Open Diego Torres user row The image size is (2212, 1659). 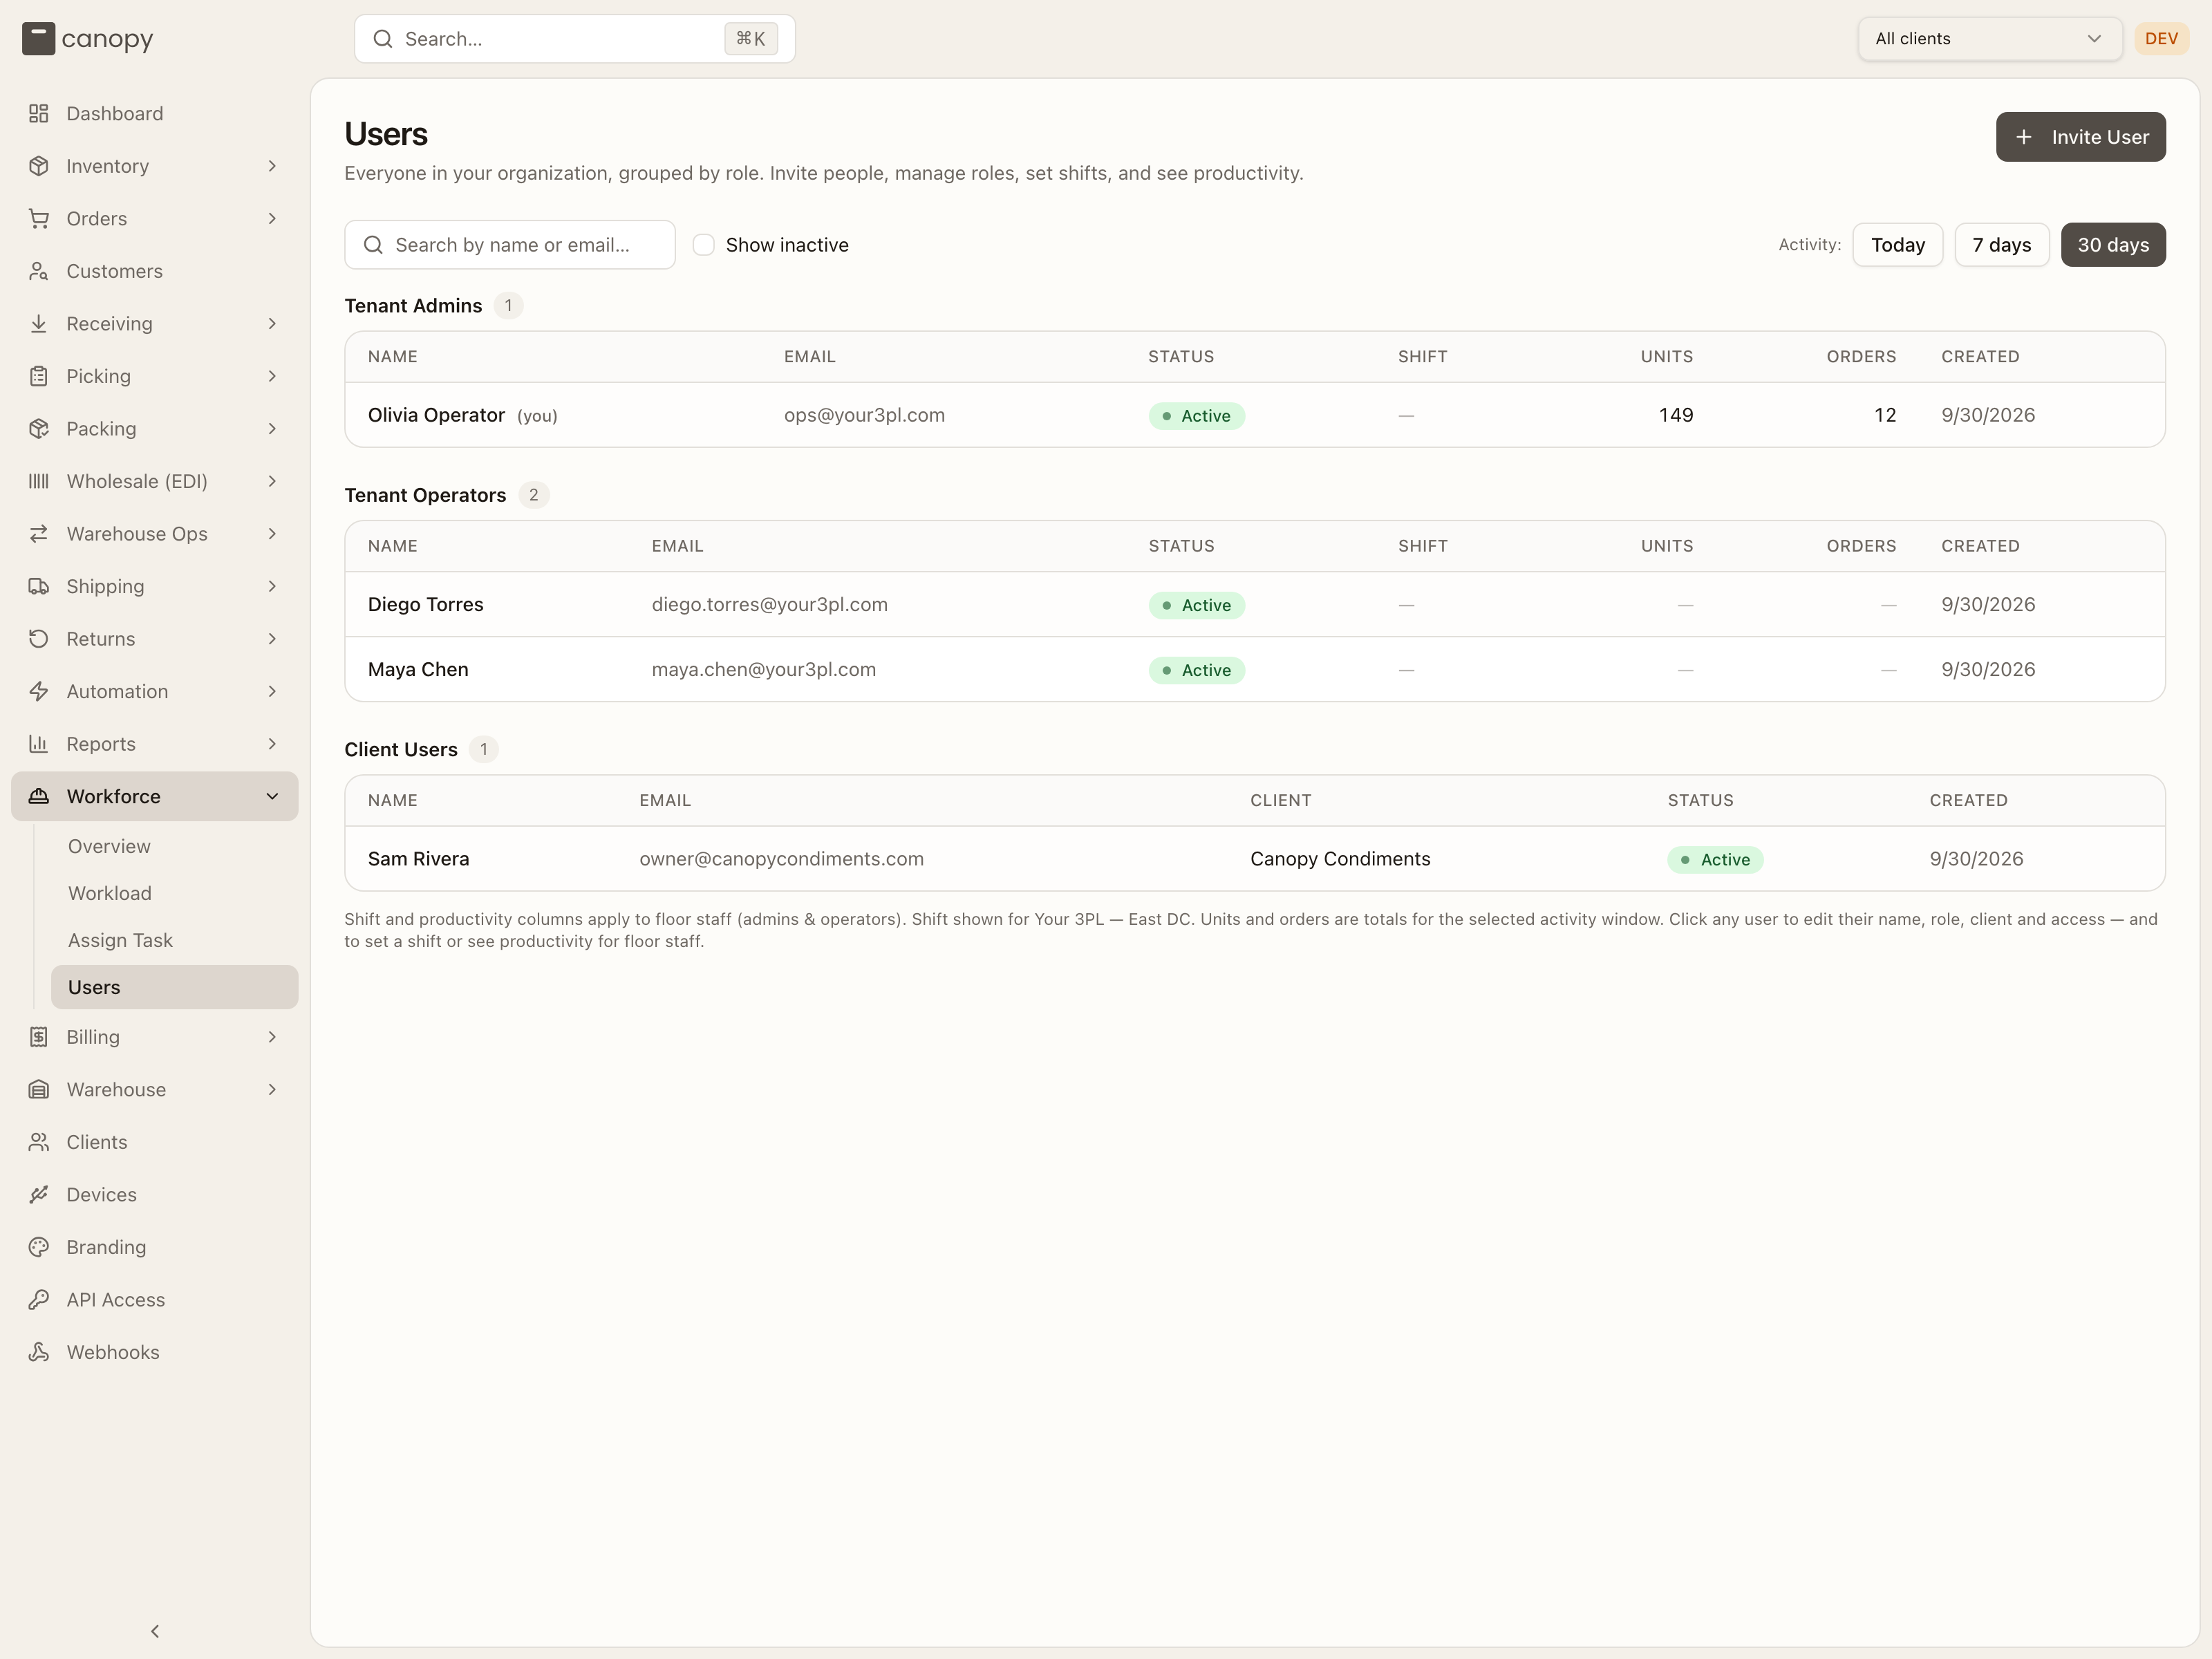click(1254, 605)
